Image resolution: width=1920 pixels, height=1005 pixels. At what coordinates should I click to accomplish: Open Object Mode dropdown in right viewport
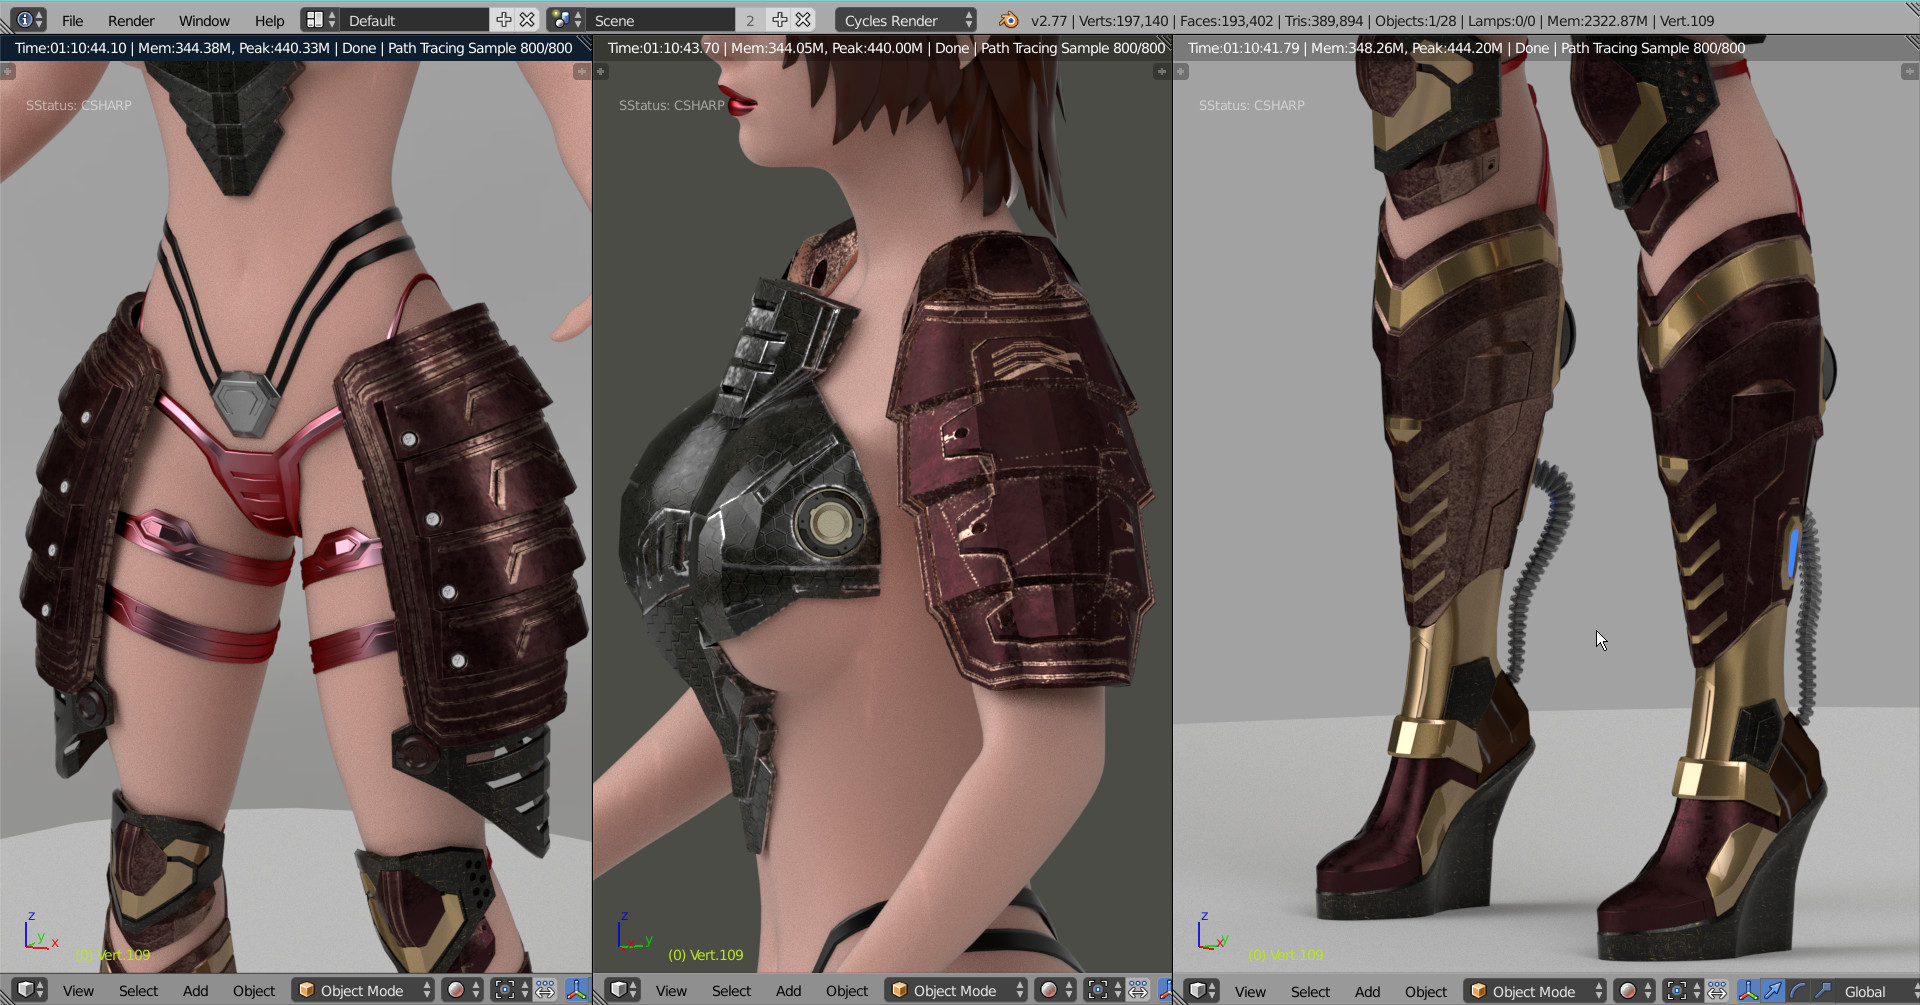1537,990
